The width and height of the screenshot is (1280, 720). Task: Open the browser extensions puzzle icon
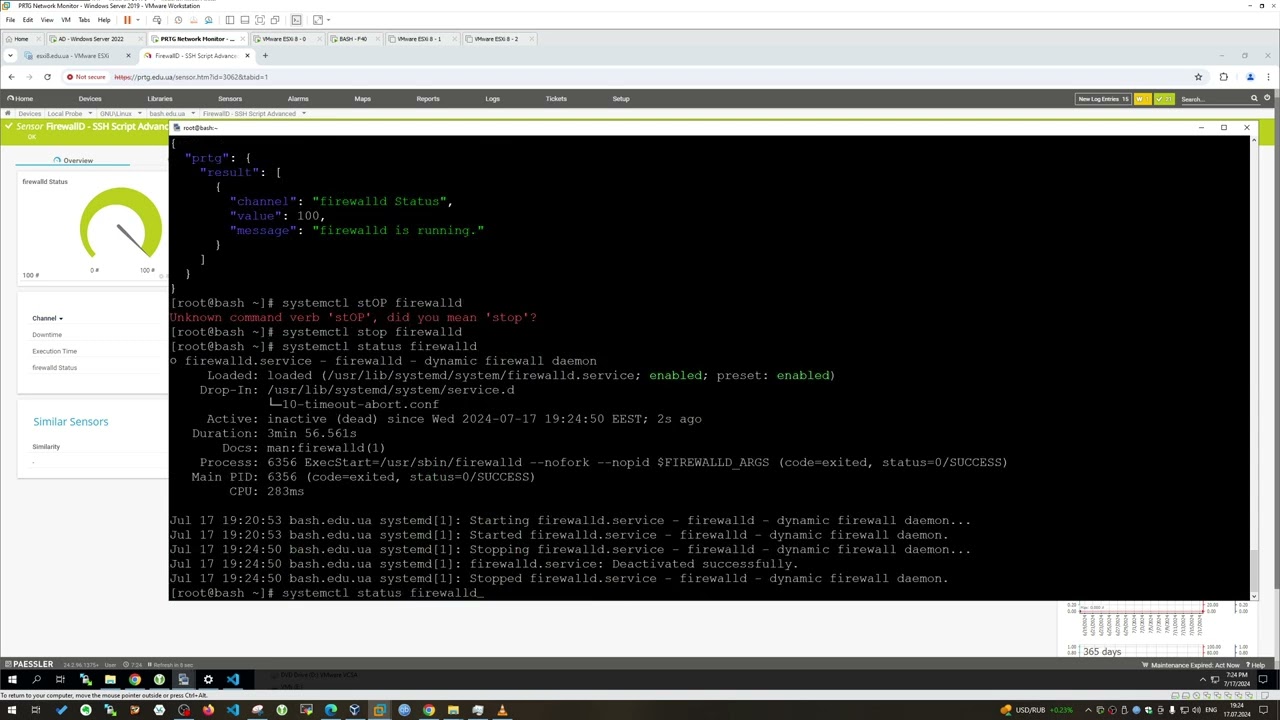pyautogui.click(x=1223, y=77)
